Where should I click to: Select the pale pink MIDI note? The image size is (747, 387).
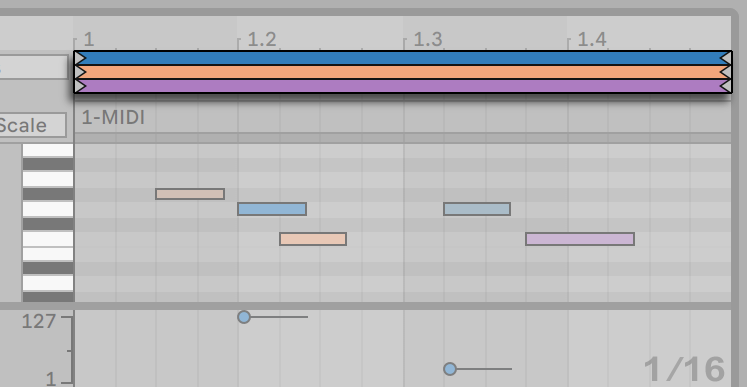[x=190, y=194]
